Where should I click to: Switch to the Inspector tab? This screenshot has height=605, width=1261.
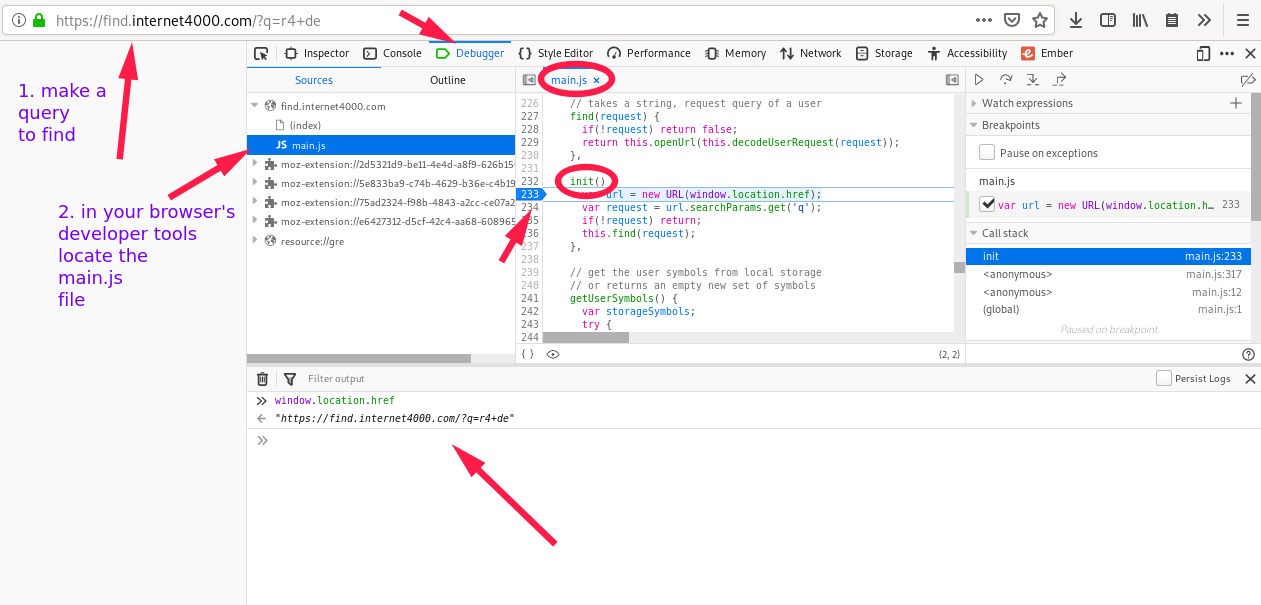coord(317,54)
